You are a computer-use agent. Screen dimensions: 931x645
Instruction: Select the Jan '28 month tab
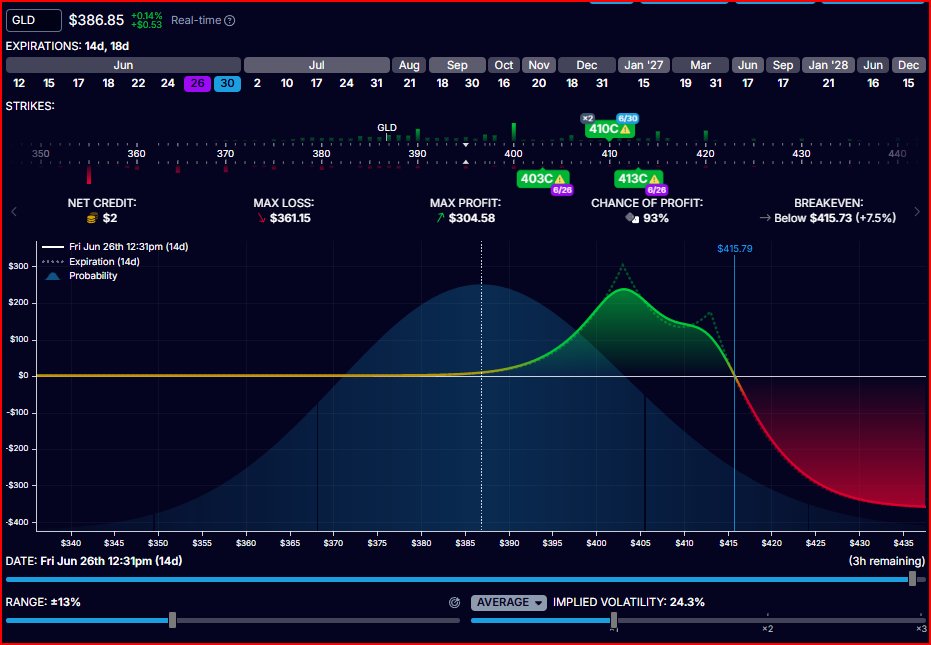coord(828,65)
